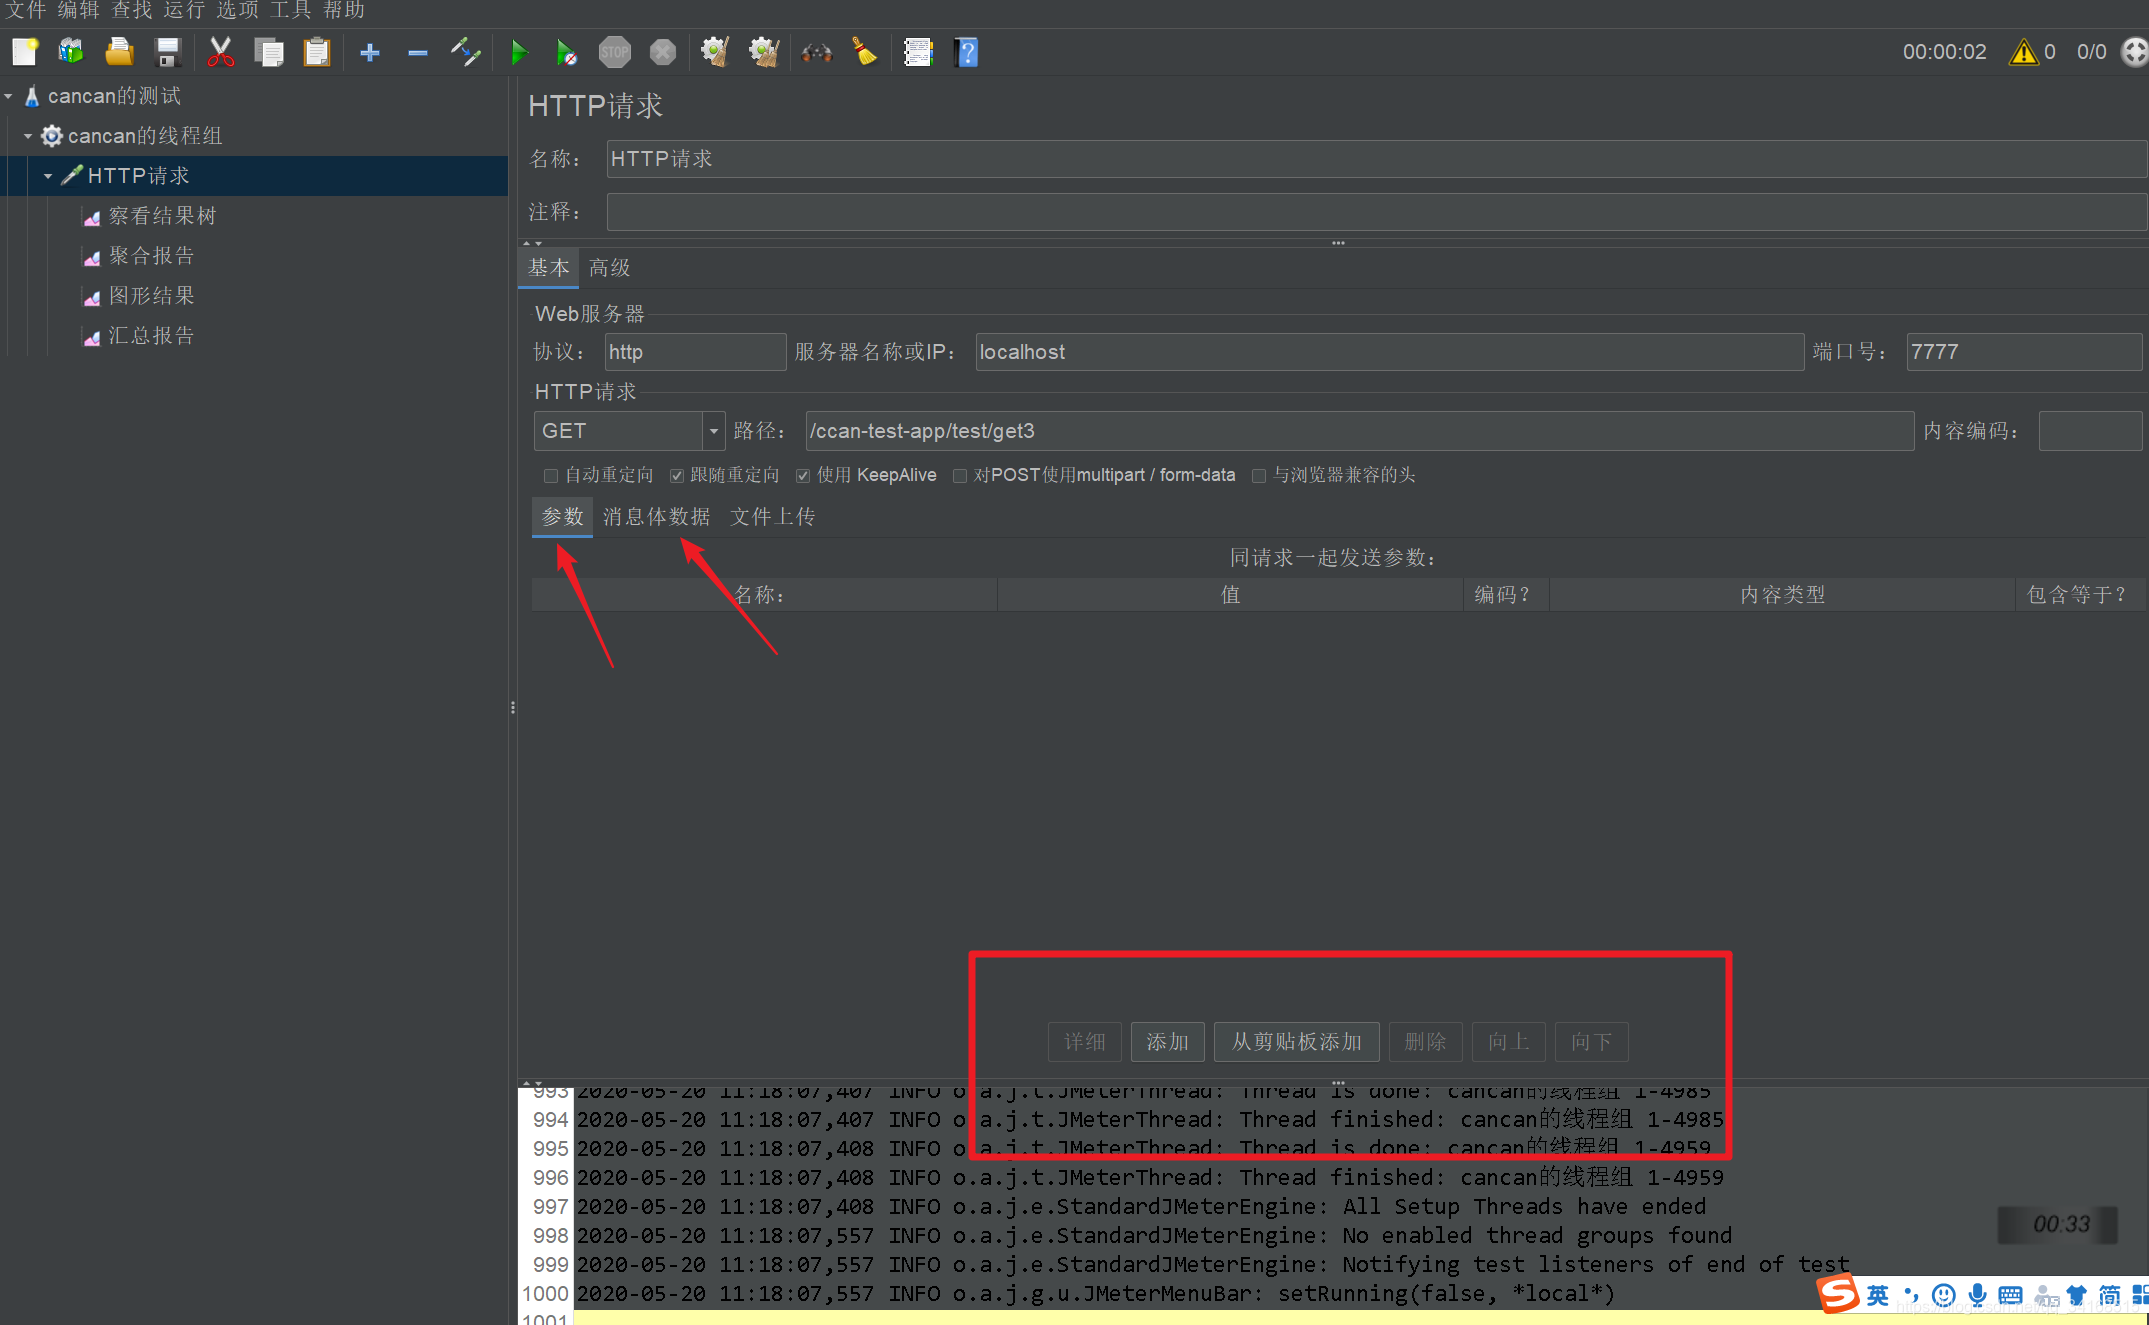2149x1325 pixels.
Task: Click the Shutdown threads icon
Action: point(663,52)
